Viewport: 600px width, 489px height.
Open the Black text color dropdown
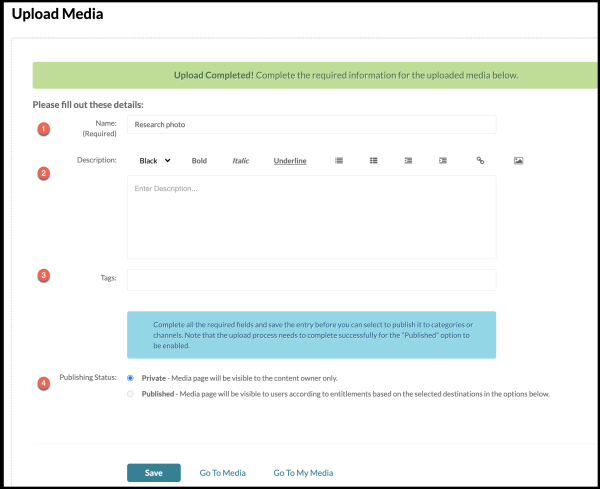click(x=155, y=161)
